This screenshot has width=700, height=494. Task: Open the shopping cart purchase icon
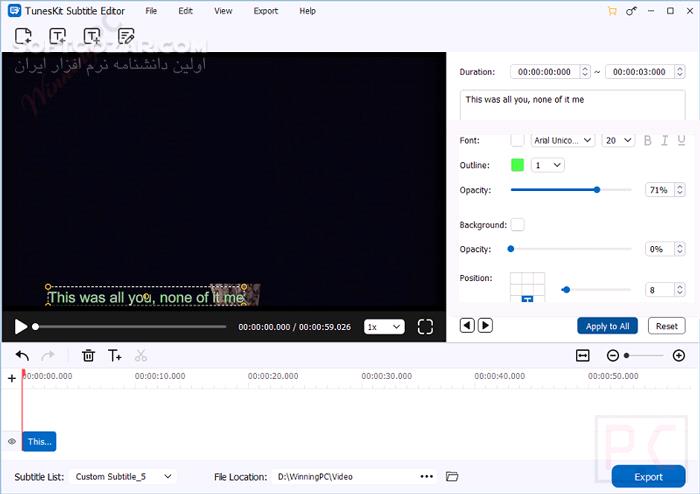pyautogui.click(x=612, y=11)
